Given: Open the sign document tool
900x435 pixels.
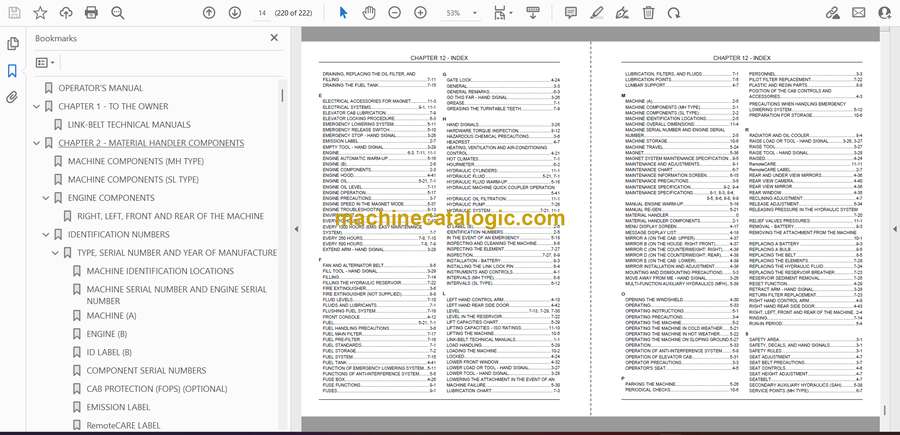Looking at the screenshot, I should pyautogui.click(x=622, y=13).
